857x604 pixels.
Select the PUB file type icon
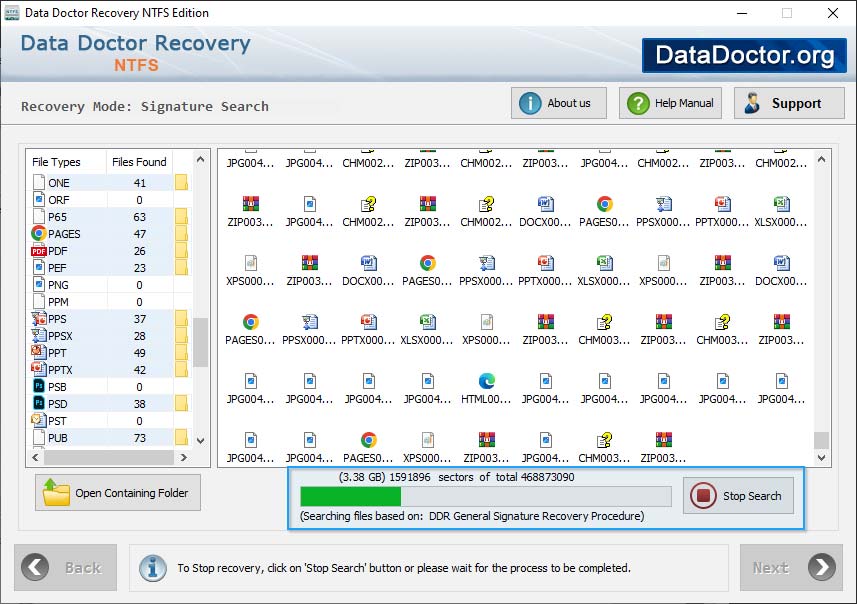(x=39, y=437)
